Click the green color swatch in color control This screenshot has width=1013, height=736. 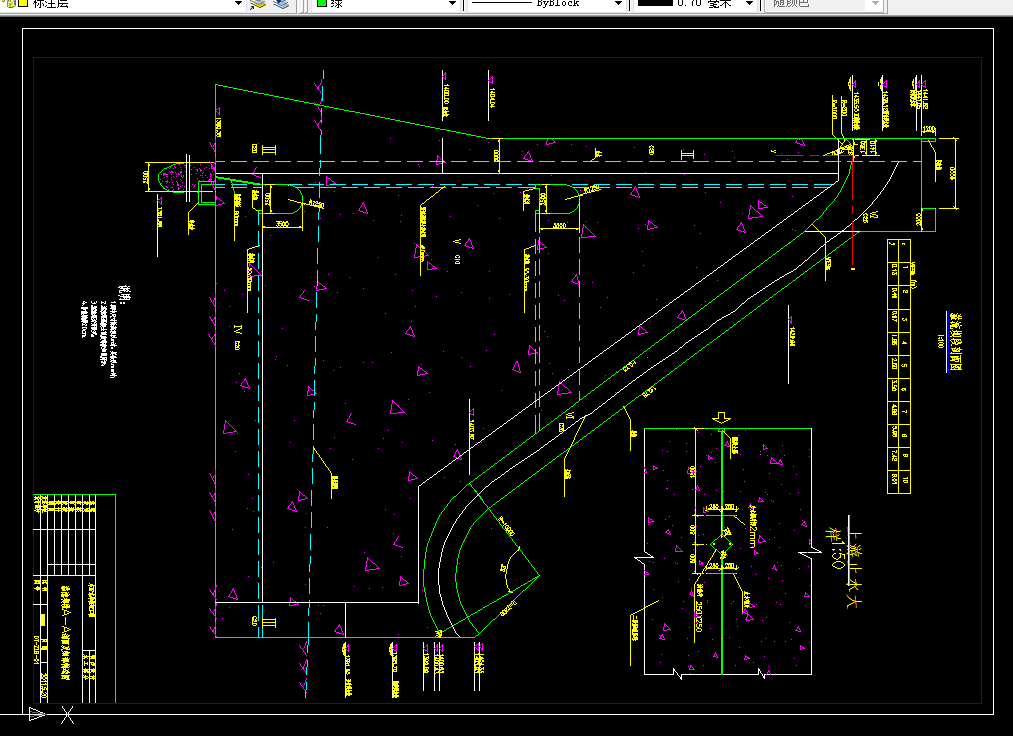pos(321,3)
